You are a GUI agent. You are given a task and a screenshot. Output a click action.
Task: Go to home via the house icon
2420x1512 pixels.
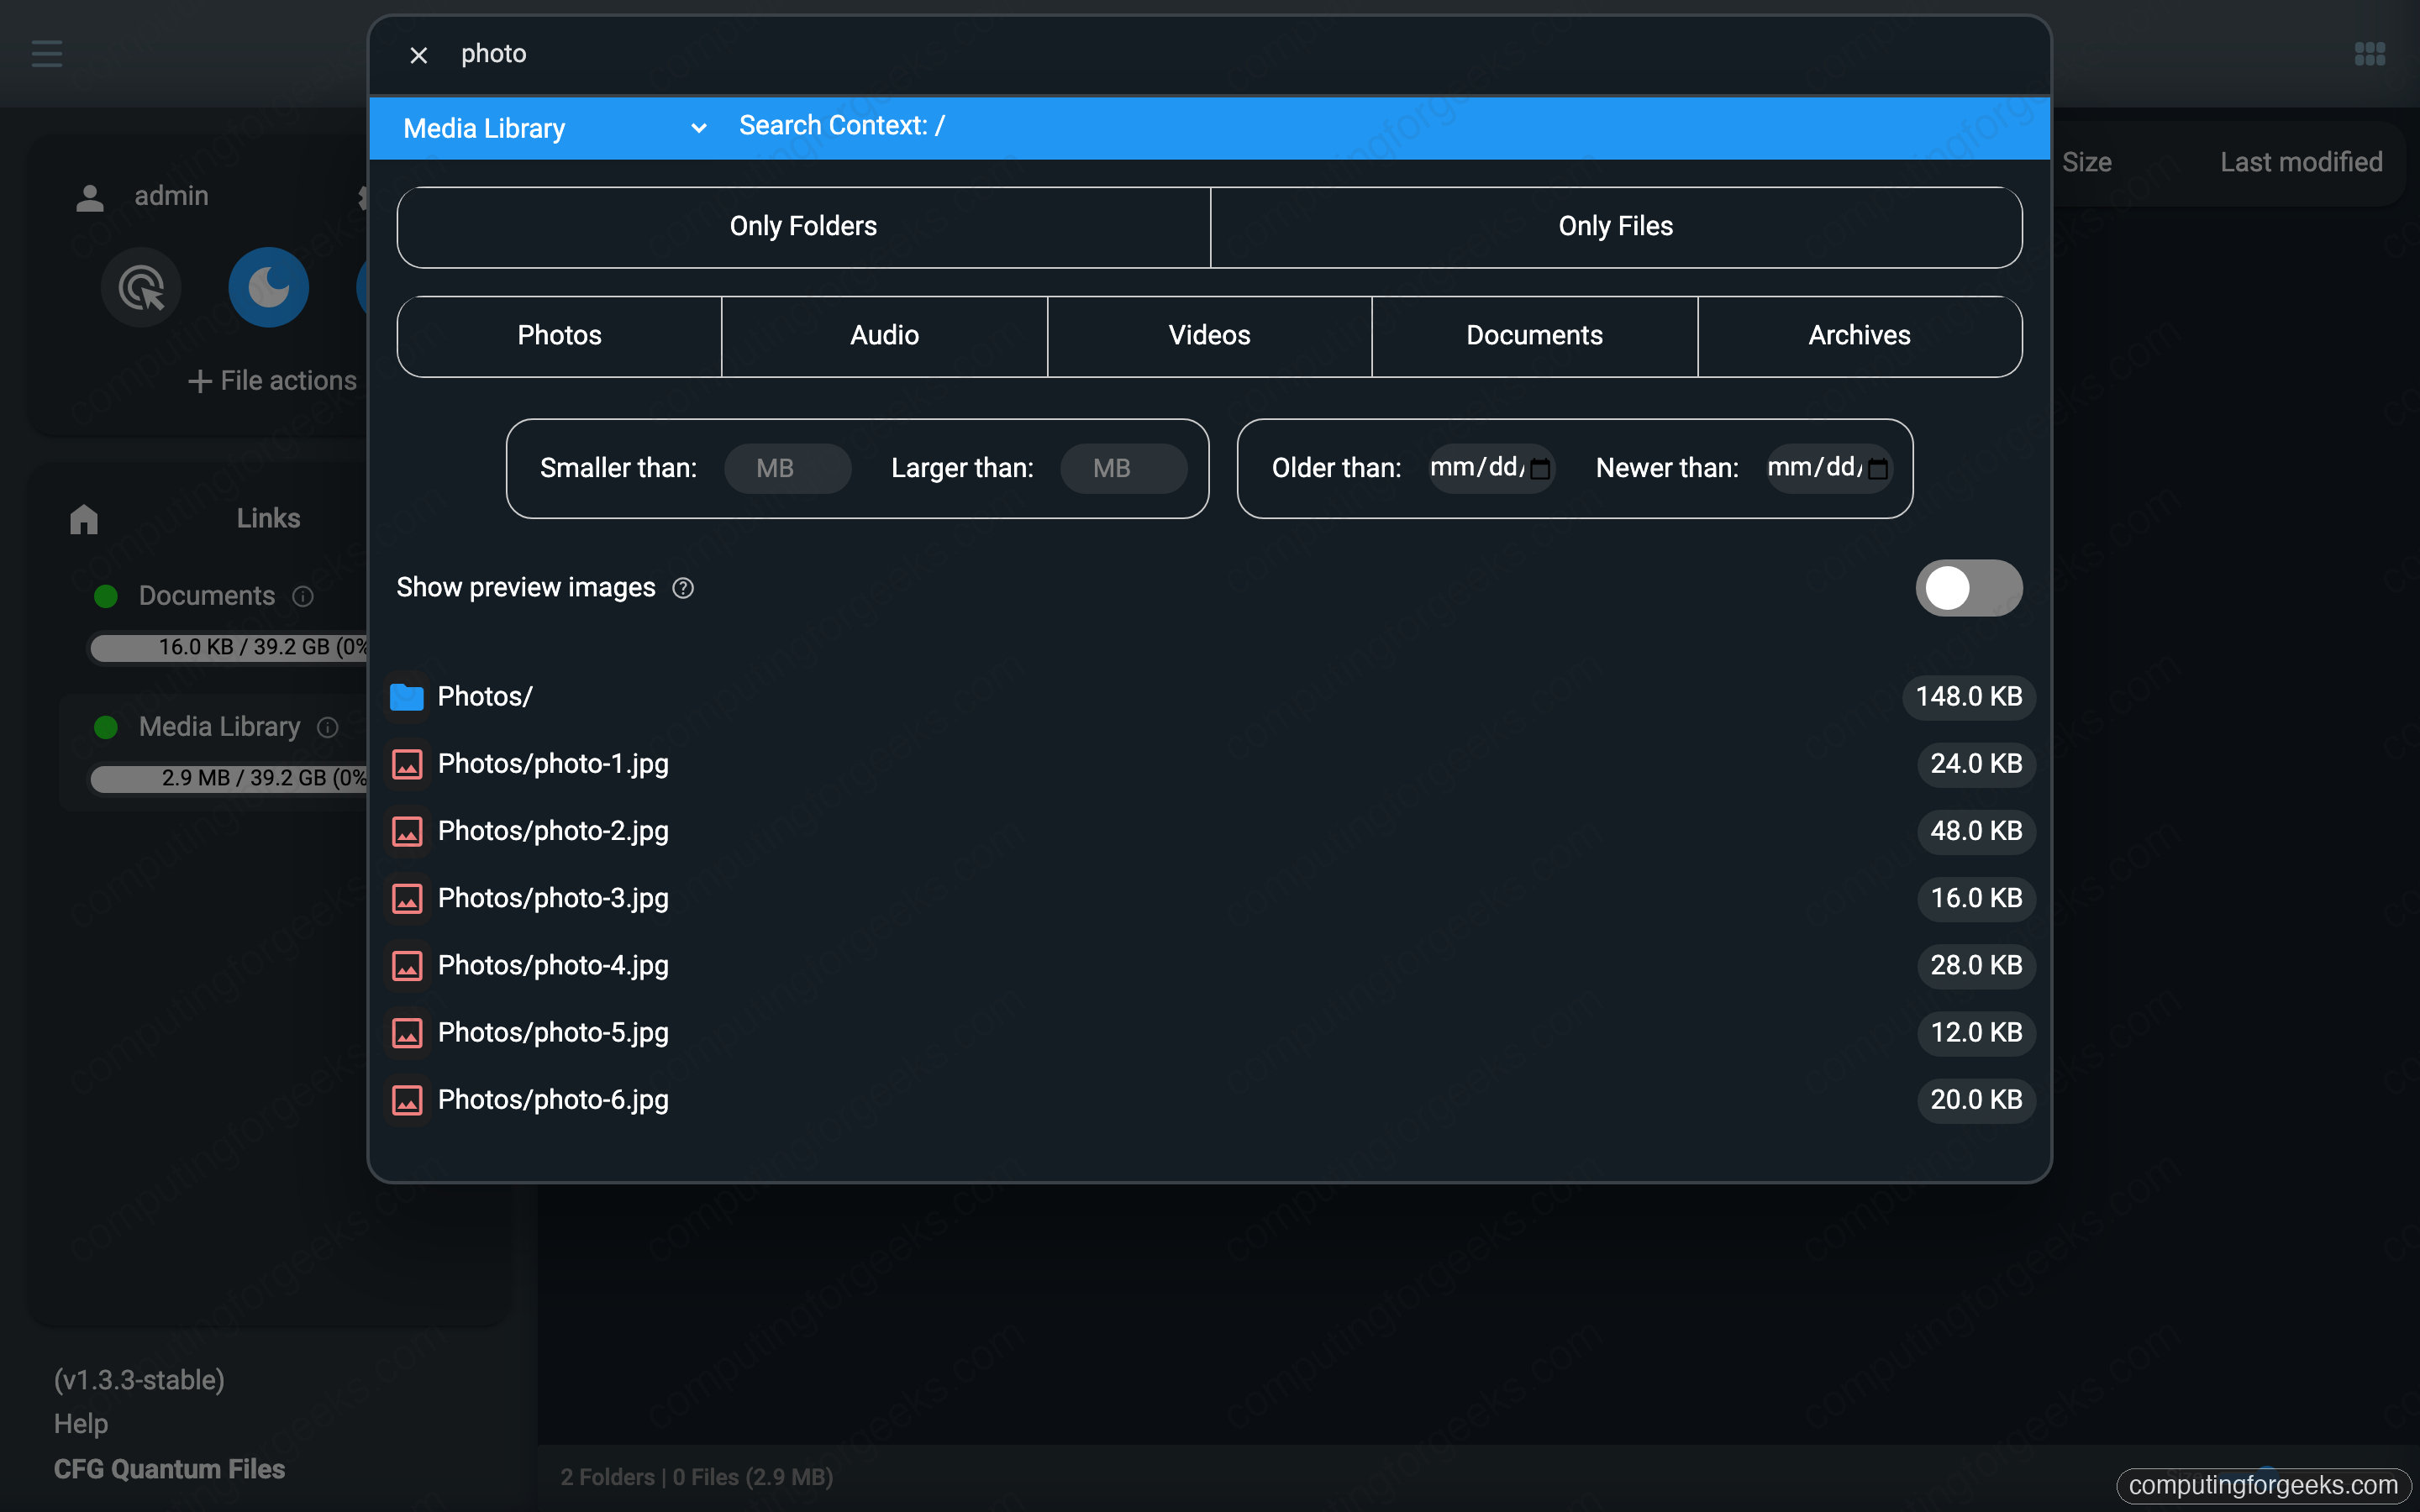[x=84, y=519]
